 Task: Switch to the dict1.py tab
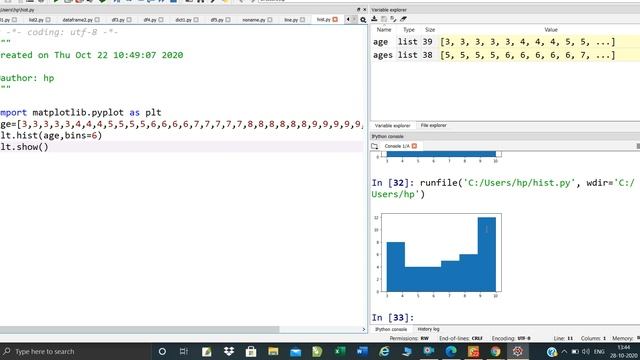pos(183,20)
